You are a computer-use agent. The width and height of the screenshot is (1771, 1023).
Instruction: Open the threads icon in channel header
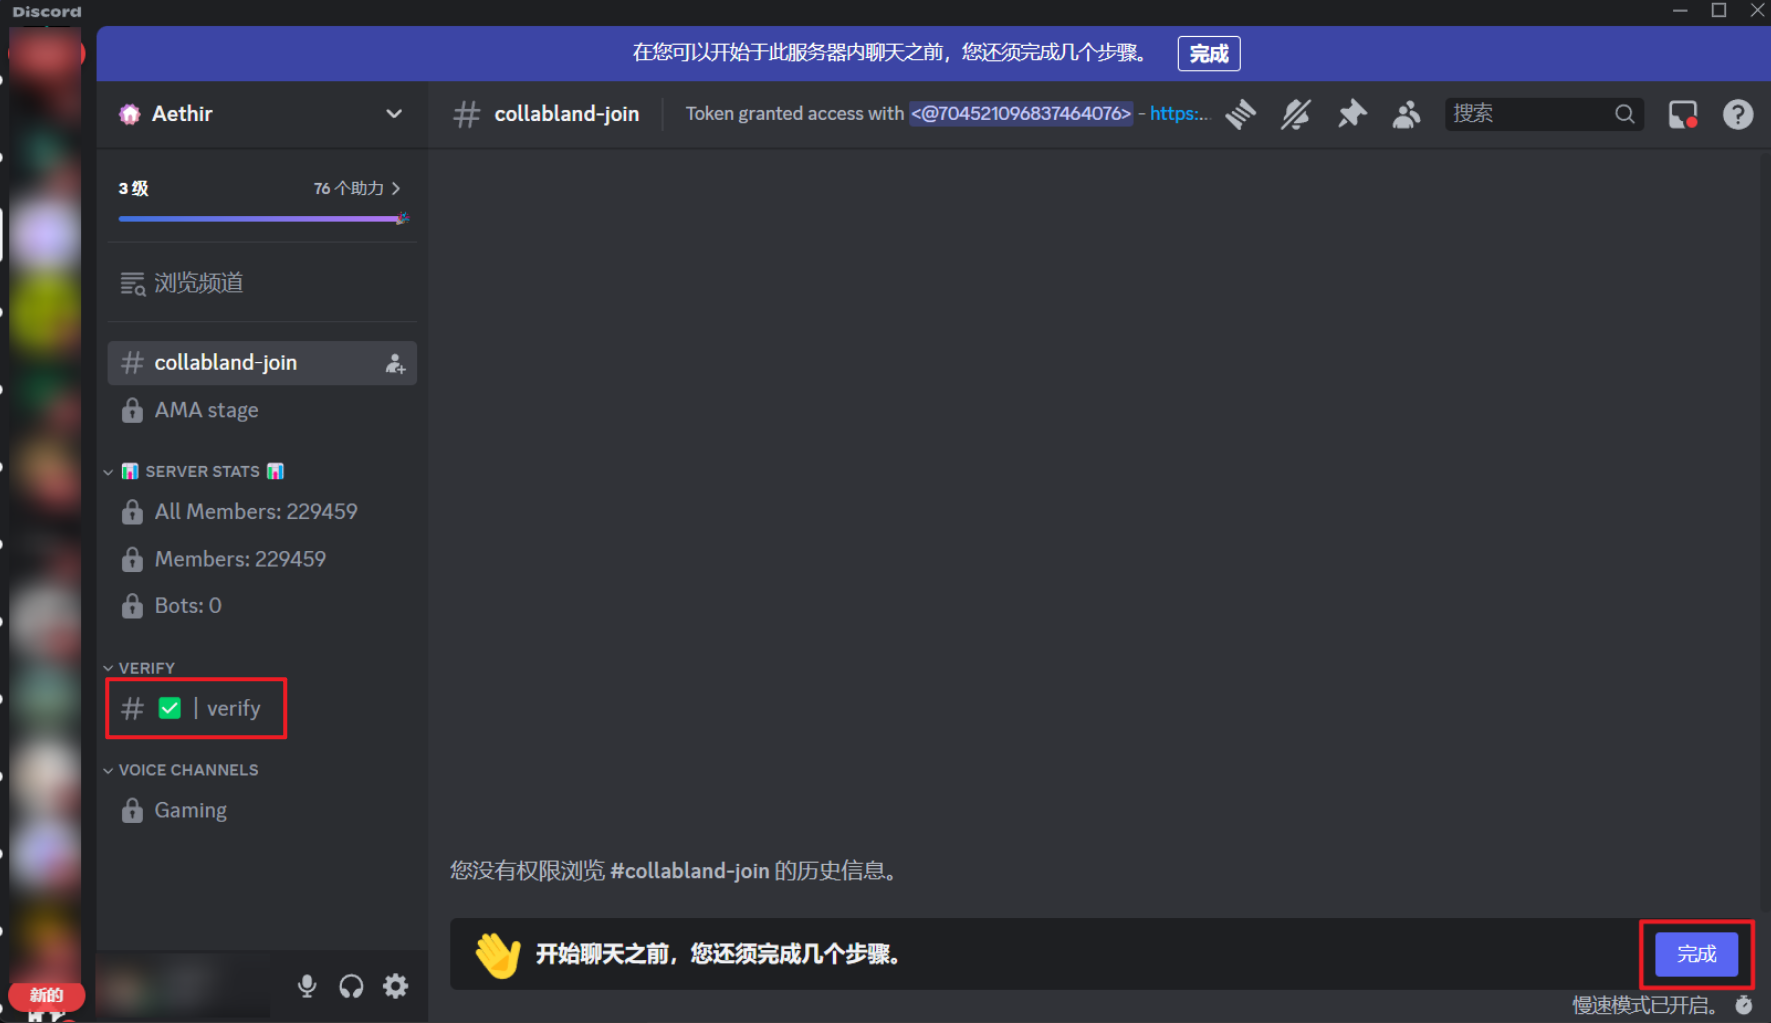pyautogui.click(x=1240, y=114)
